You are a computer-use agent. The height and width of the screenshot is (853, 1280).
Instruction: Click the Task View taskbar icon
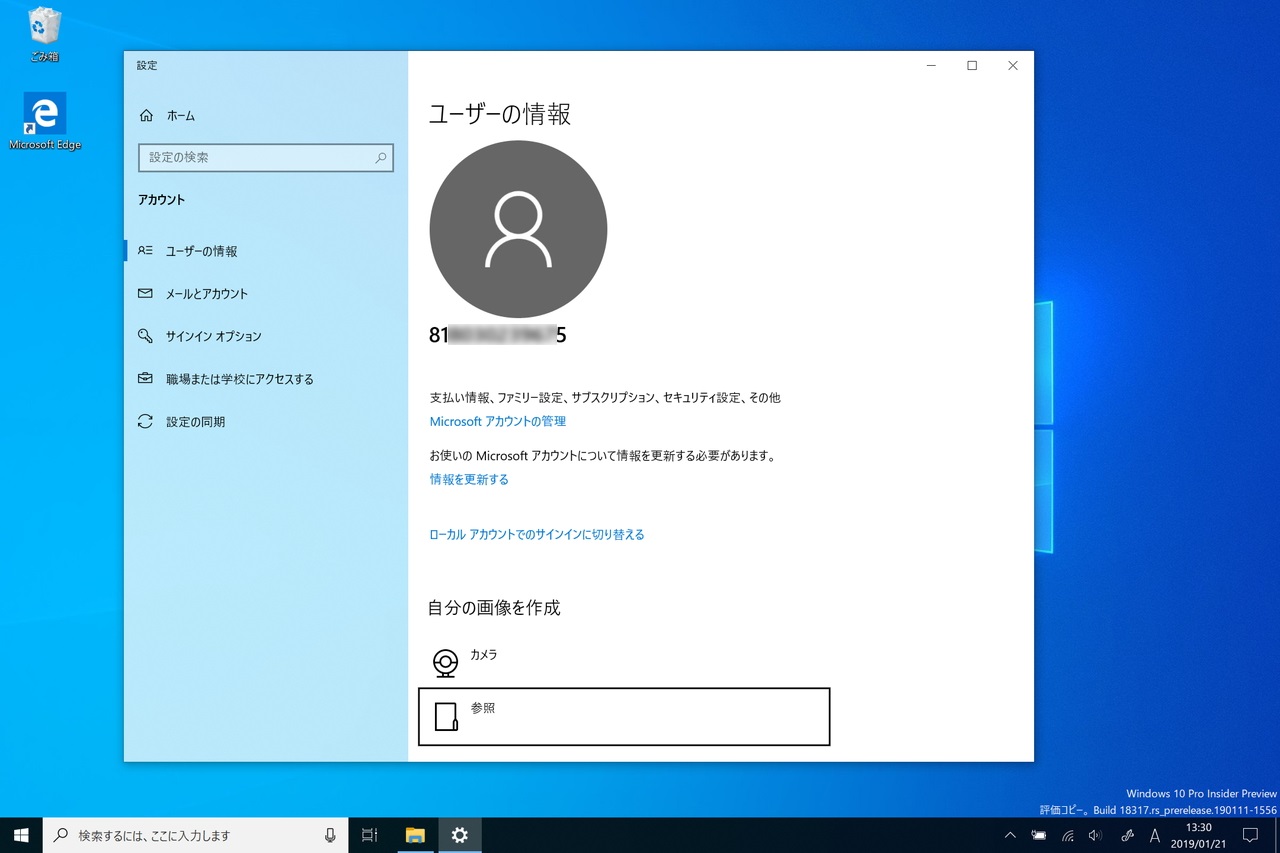tap(369, 835)
